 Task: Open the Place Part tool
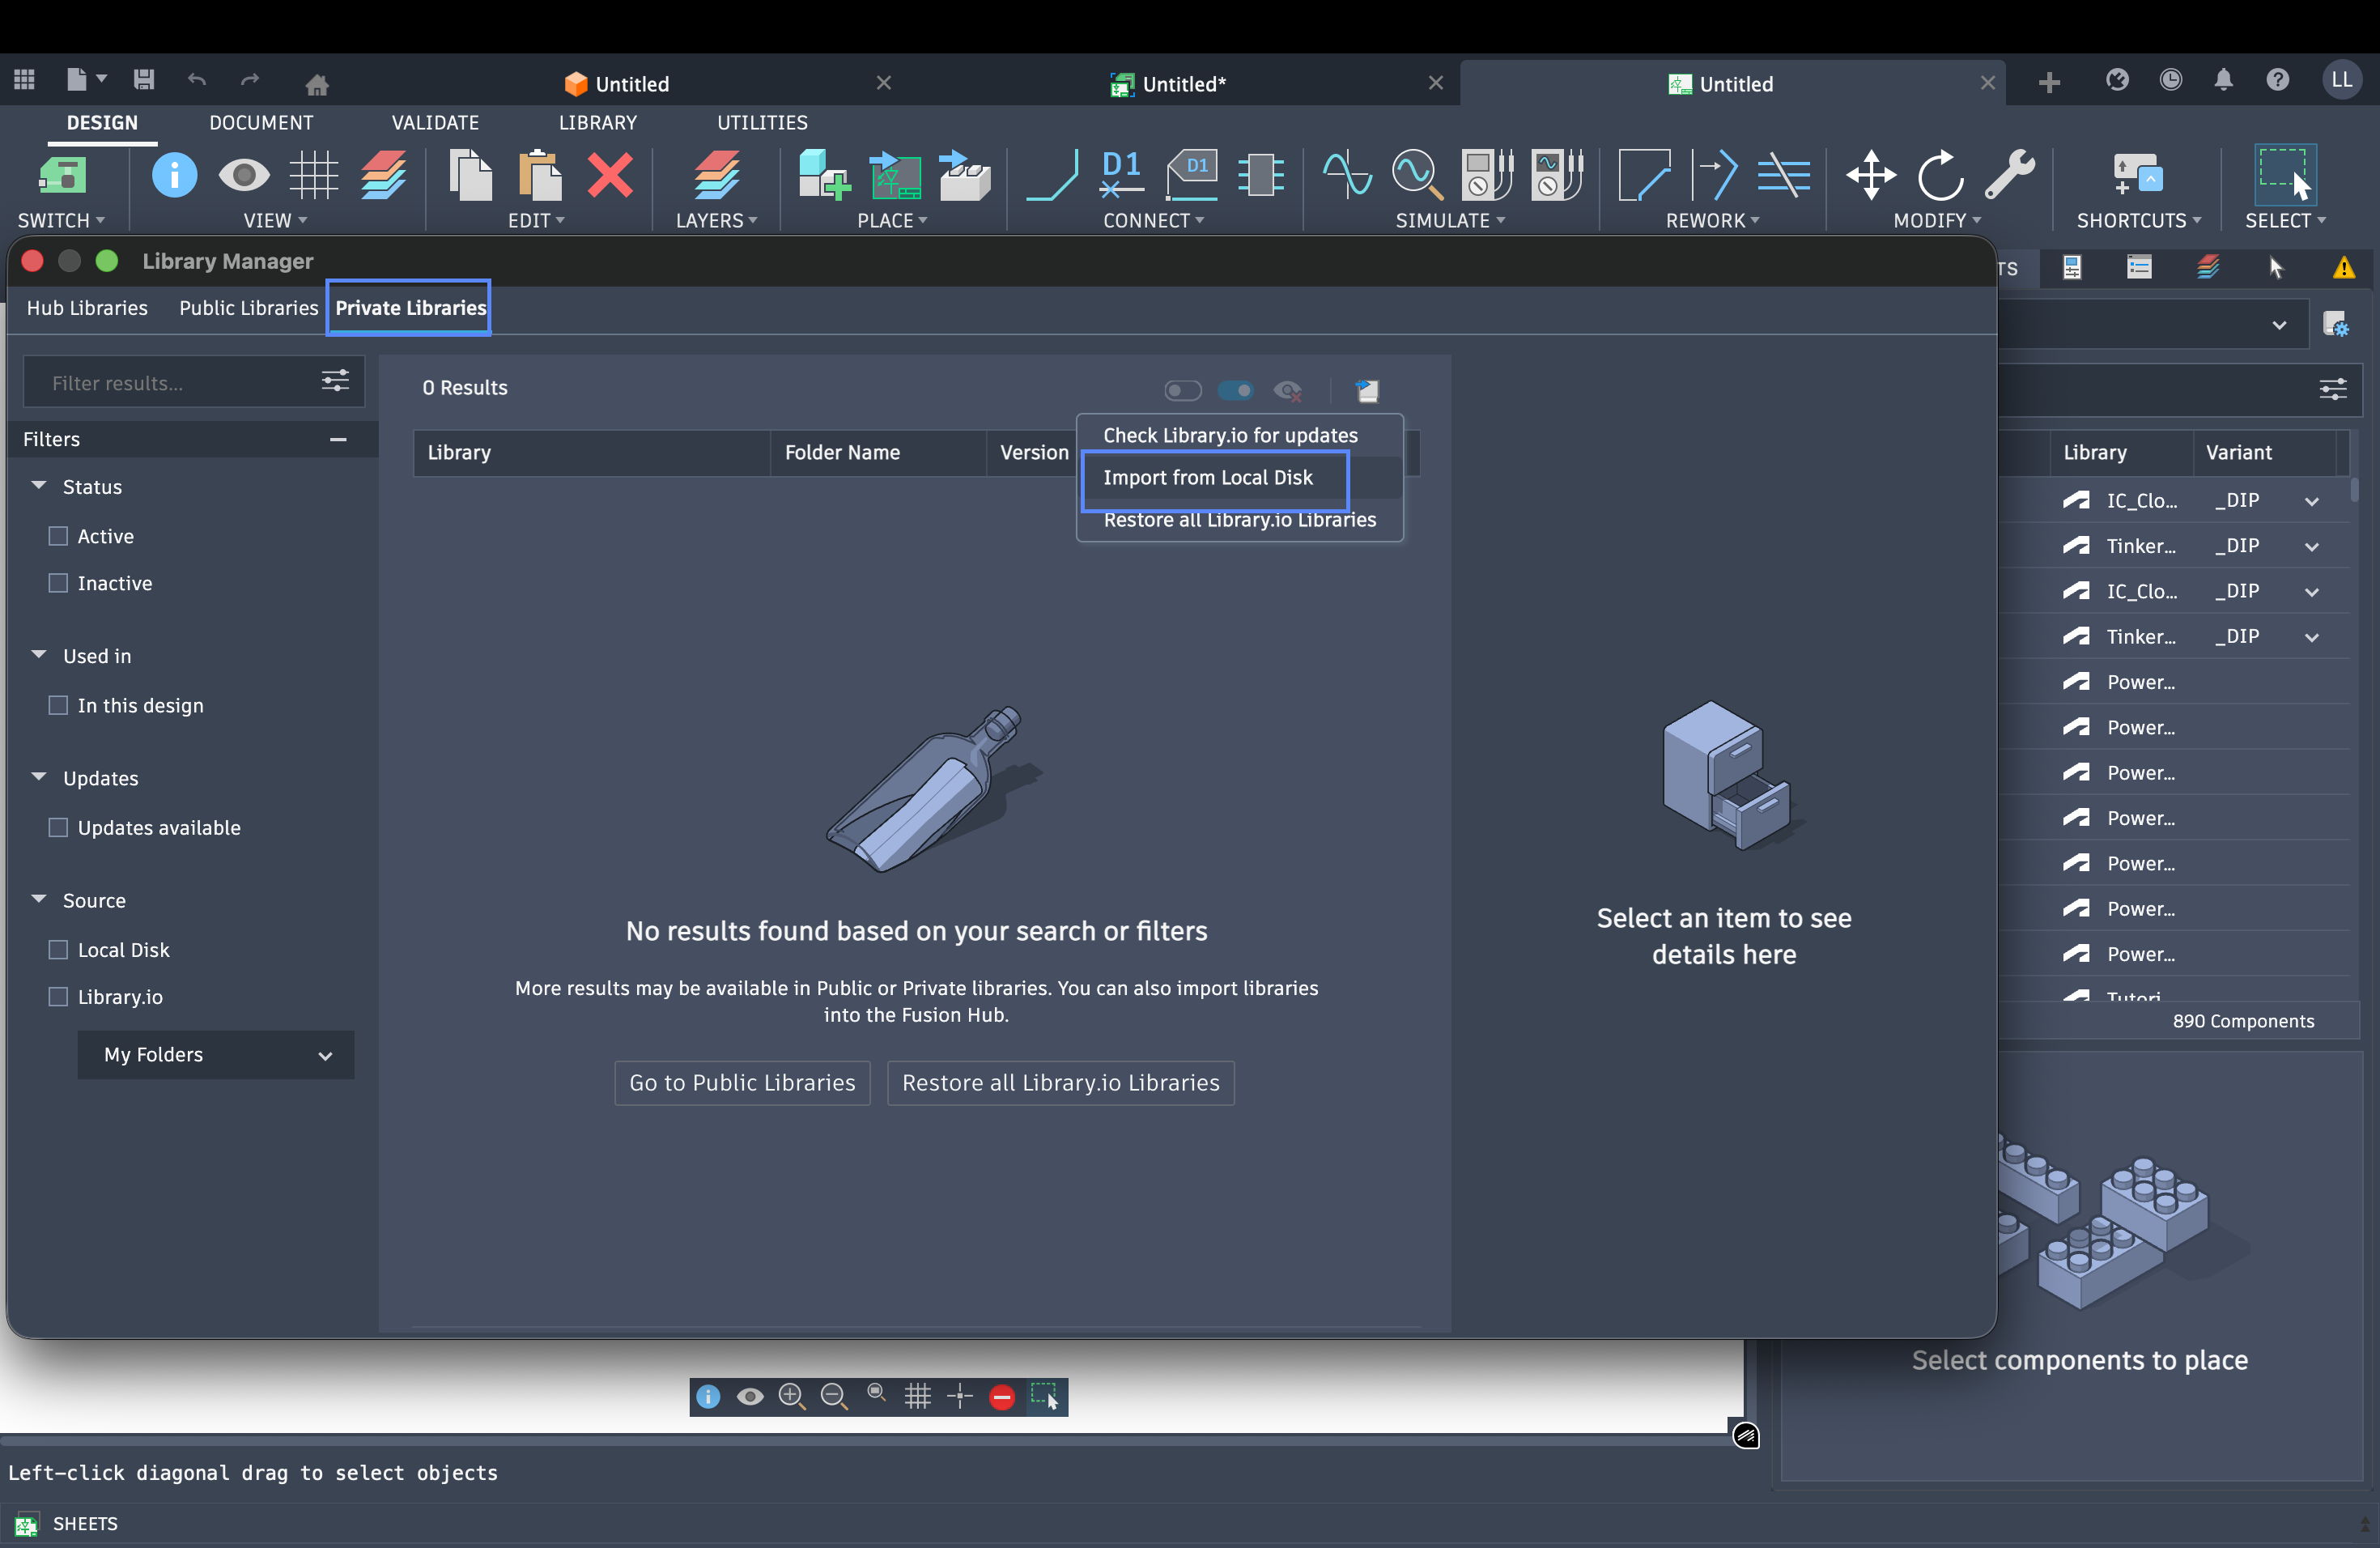[x=821, y=176]
